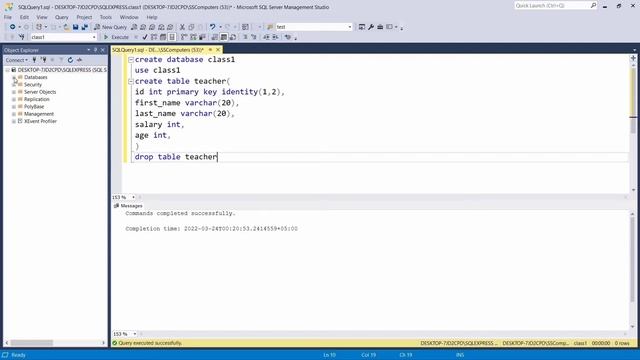Screen dimensions: 640x360
Task: Open the Messages pane zoom dropdown
Action: click(x=134, y=334)
